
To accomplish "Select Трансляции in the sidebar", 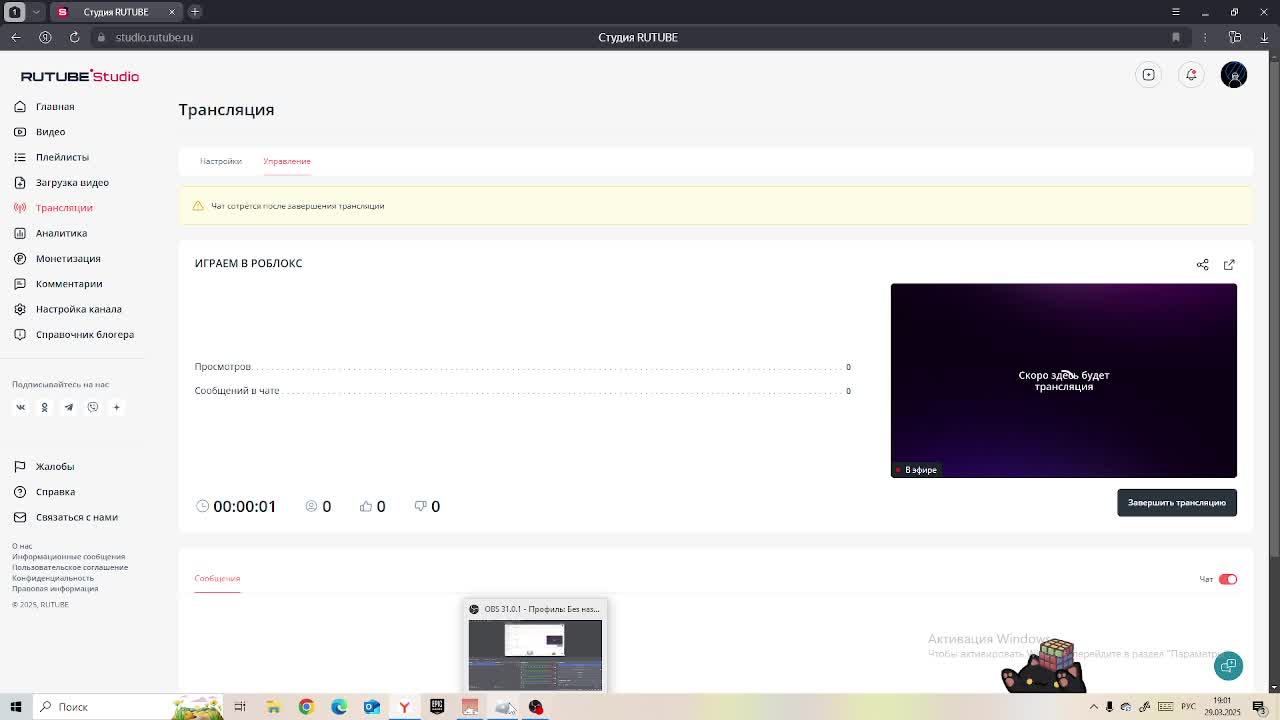I will [53, 208].
